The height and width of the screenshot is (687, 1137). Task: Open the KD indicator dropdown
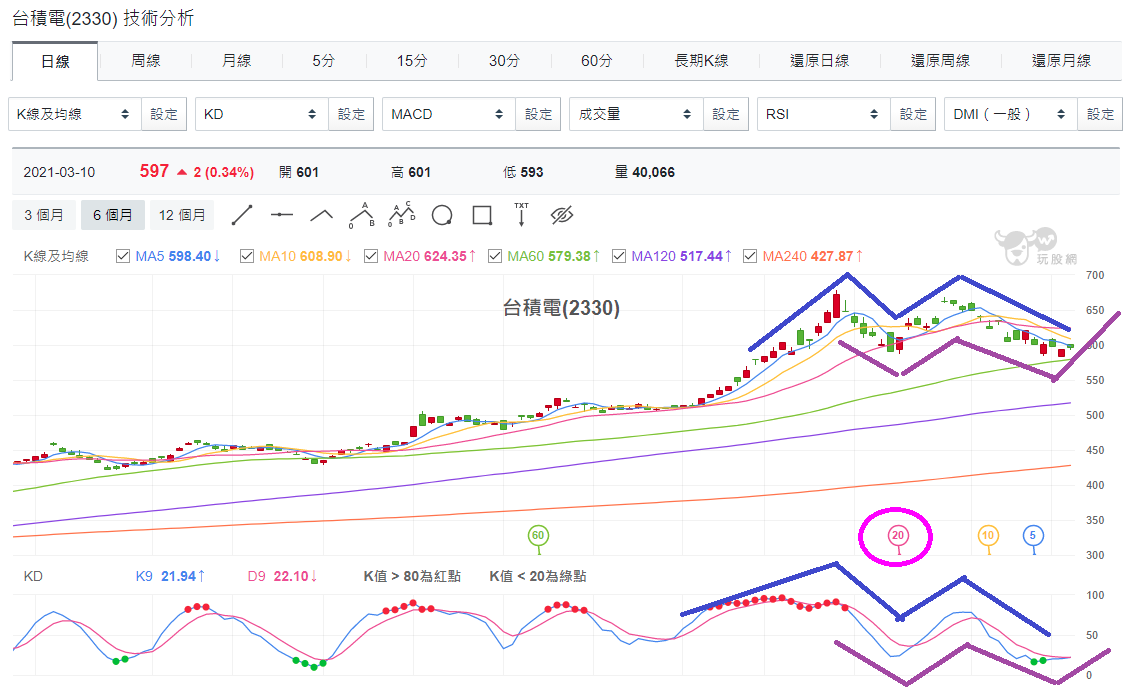[x=262, y=114]
